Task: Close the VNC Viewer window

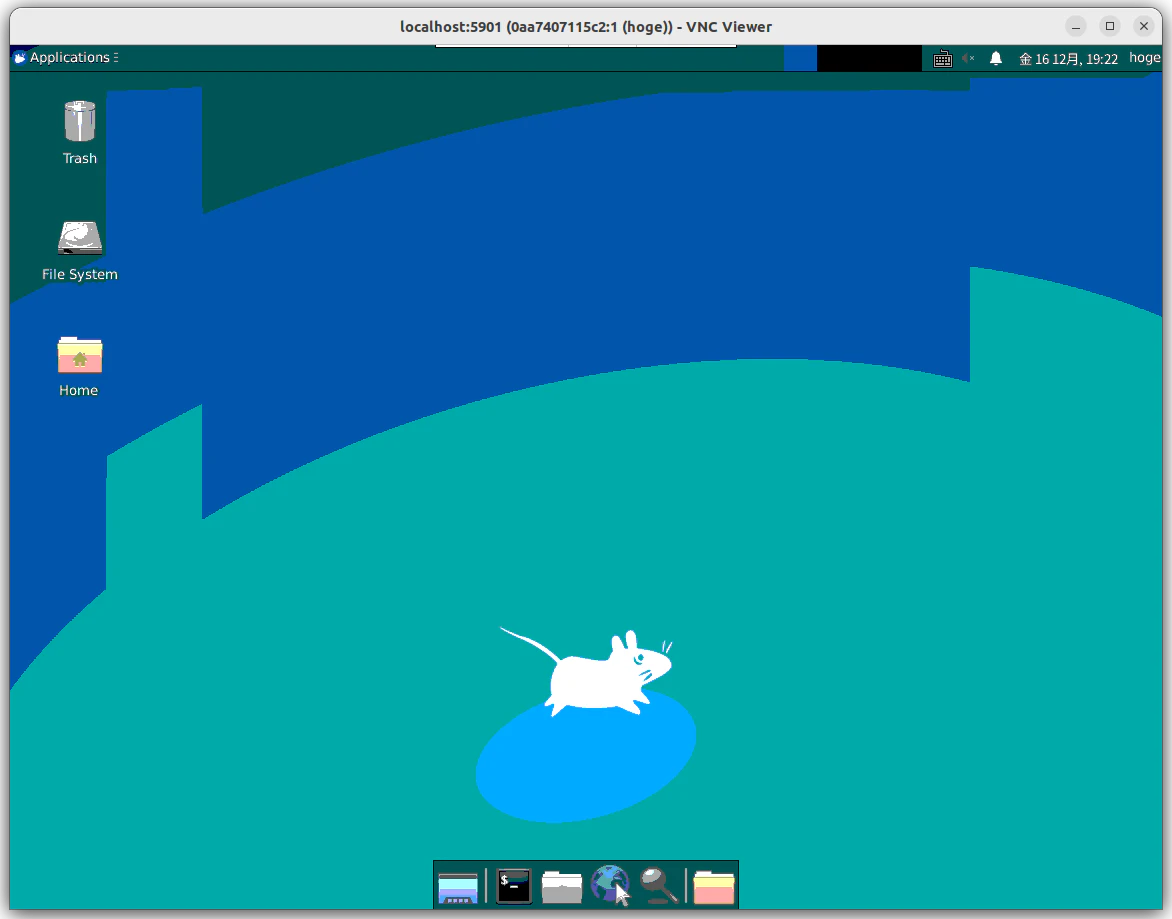Action: click(1144, 26)
